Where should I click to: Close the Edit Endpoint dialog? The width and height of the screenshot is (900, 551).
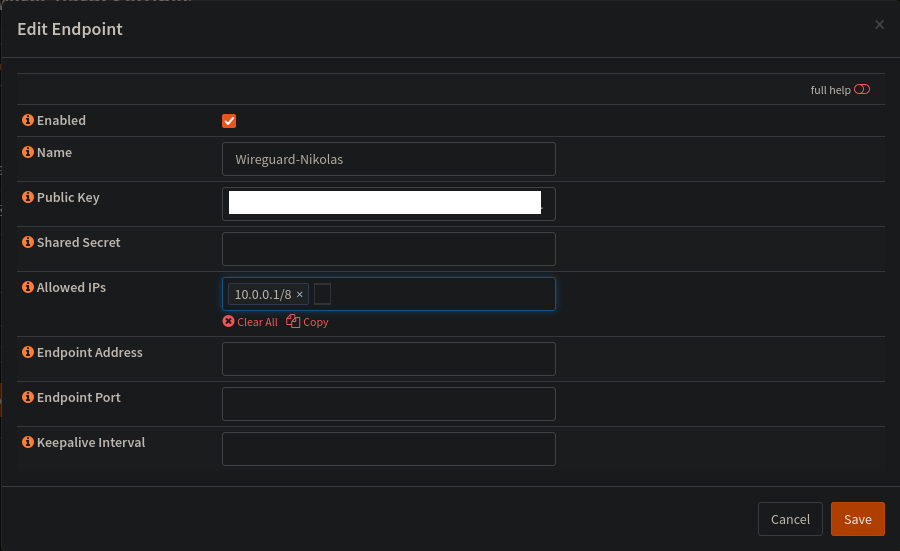pos(879,25)
